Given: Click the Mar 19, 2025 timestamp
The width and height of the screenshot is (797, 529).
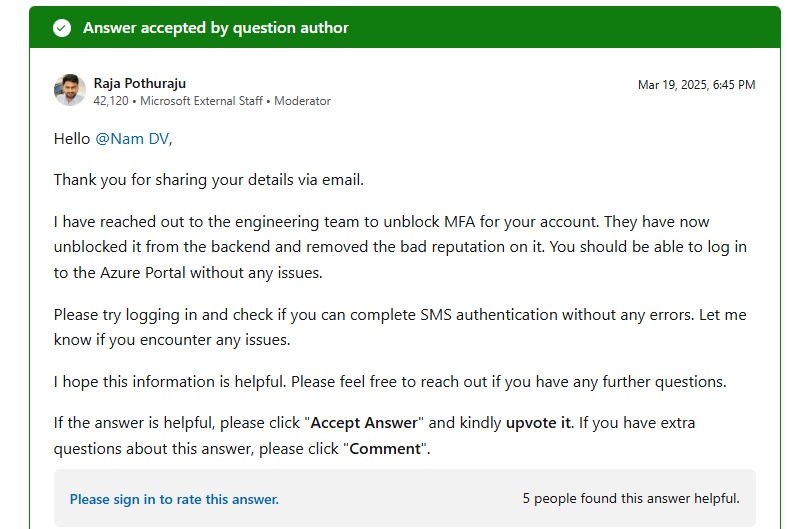Looking at the screenshot, I should [x=696, y=85].
